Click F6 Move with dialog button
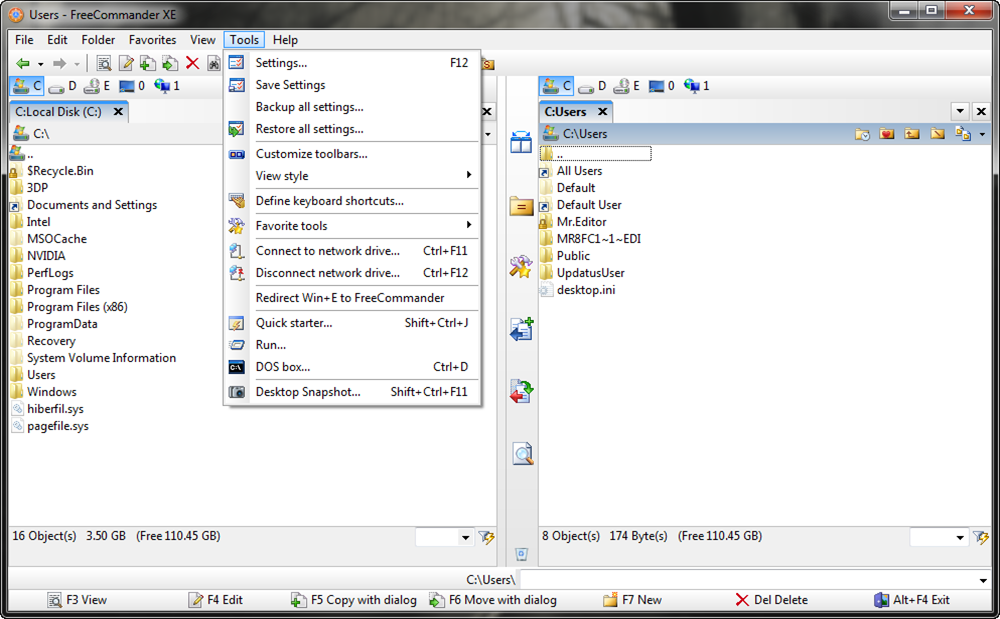Screen dimensions: 1000x619 [493, 600]
